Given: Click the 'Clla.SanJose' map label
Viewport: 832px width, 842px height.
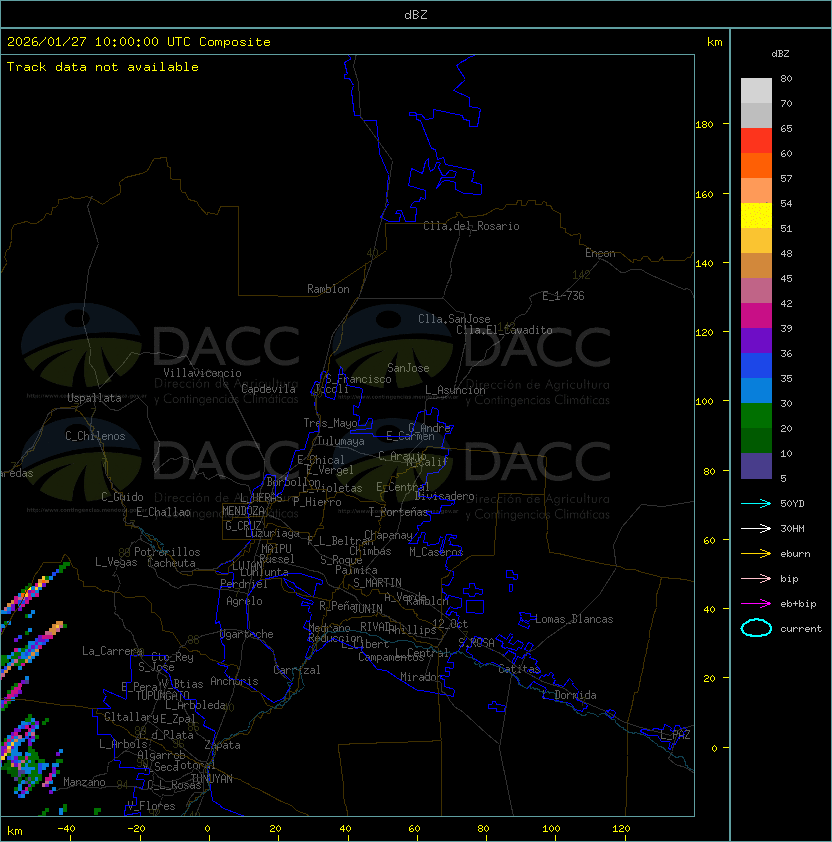Looking at the screenshot, I should pos(454,319).
